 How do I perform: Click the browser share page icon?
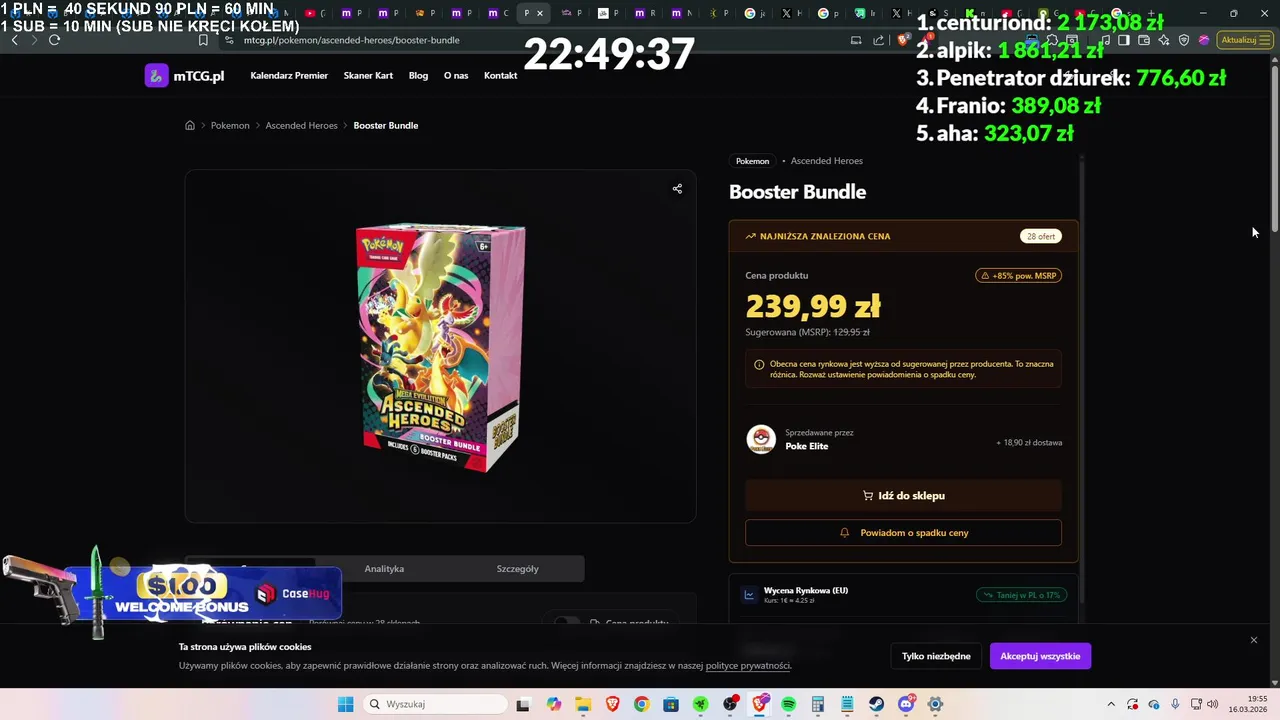(878, 40)
